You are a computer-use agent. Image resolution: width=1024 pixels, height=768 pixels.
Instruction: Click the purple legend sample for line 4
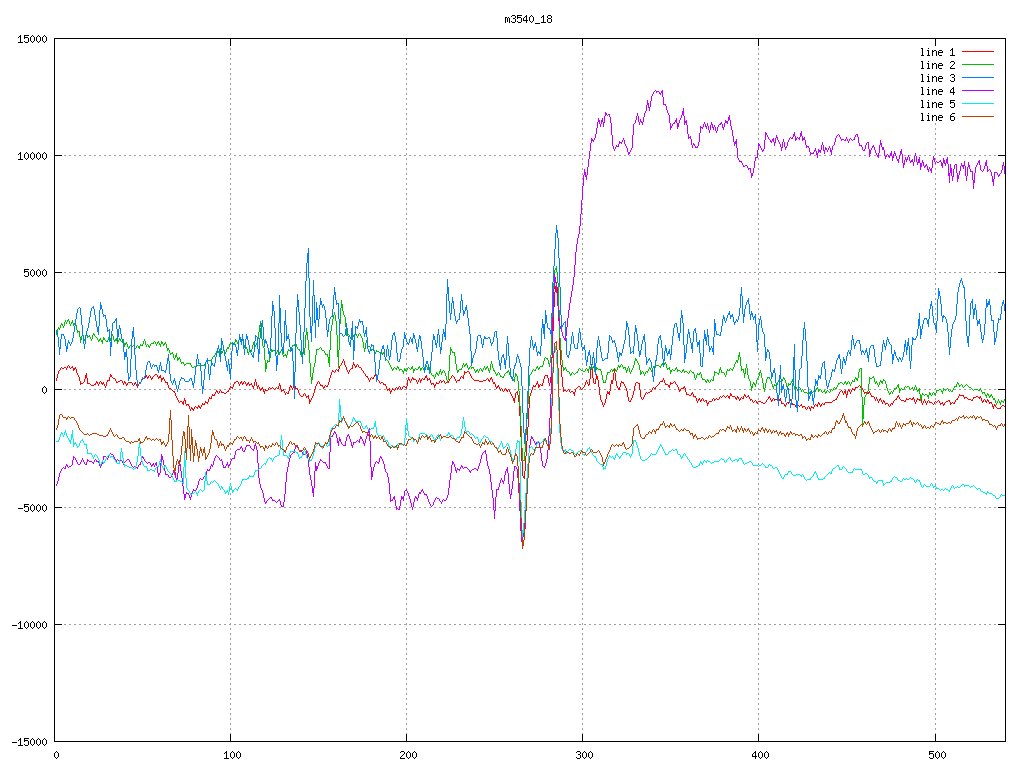click(x=978, y=91)
